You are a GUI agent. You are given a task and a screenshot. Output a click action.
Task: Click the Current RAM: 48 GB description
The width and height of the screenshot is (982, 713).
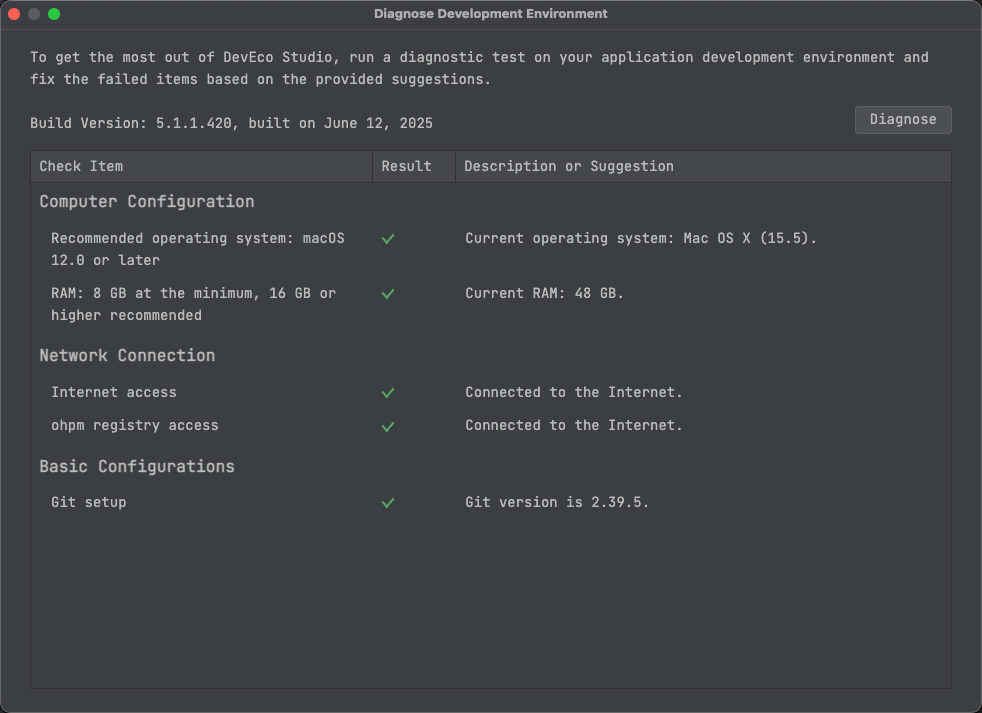click(x=544, y=293)
